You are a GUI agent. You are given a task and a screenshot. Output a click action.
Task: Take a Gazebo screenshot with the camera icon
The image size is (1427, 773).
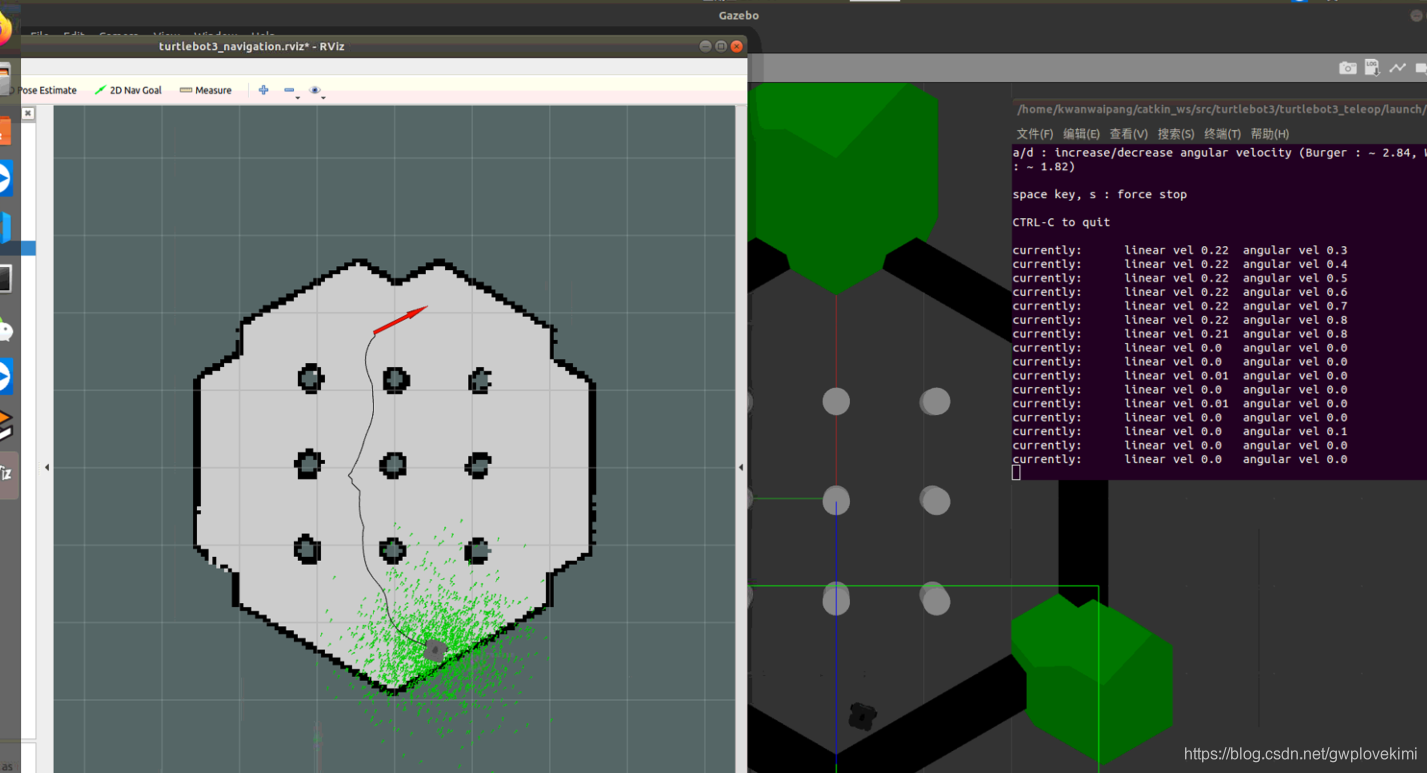(x=1348, y=68)
